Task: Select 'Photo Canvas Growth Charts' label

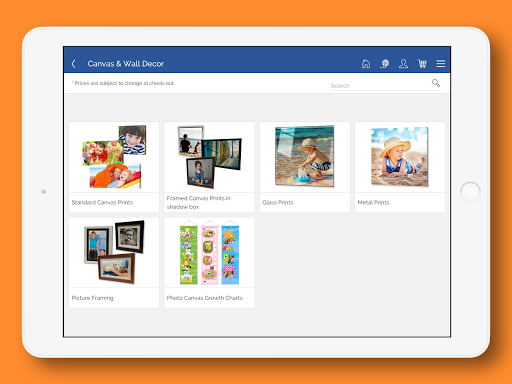Action: [205, 298]
